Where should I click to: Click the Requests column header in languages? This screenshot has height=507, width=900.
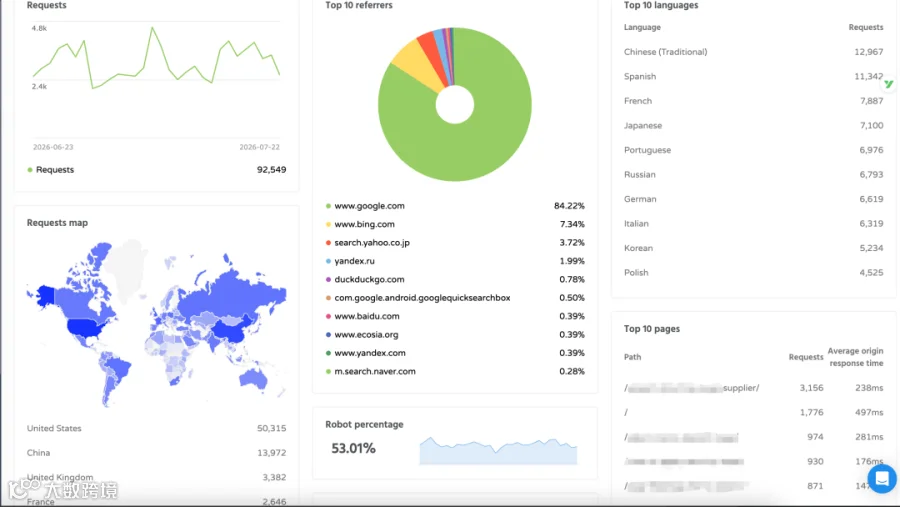[x=866, y=27]
